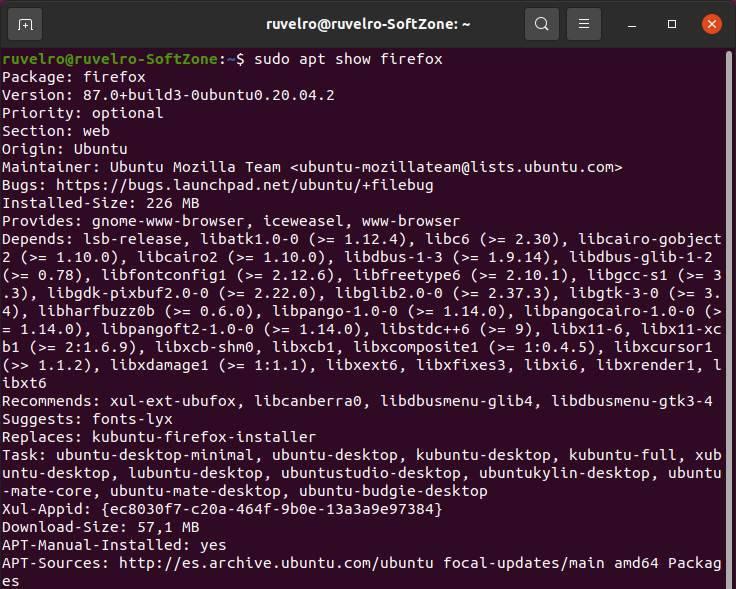Click the ruvelro@ruvelro-SoftZone window title
This screenshot has height=589, width=736.
coord(368,24)
